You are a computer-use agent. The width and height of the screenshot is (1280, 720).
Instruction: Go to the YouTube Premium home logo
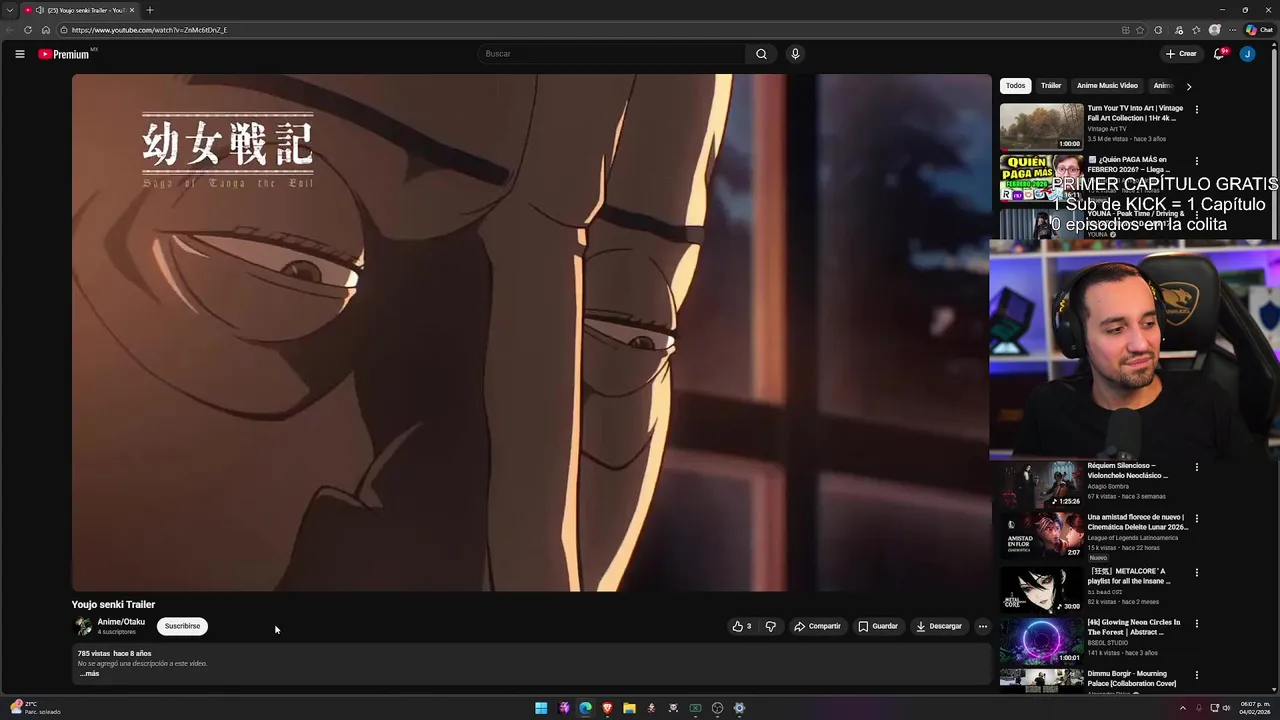[x=65, y=54]
